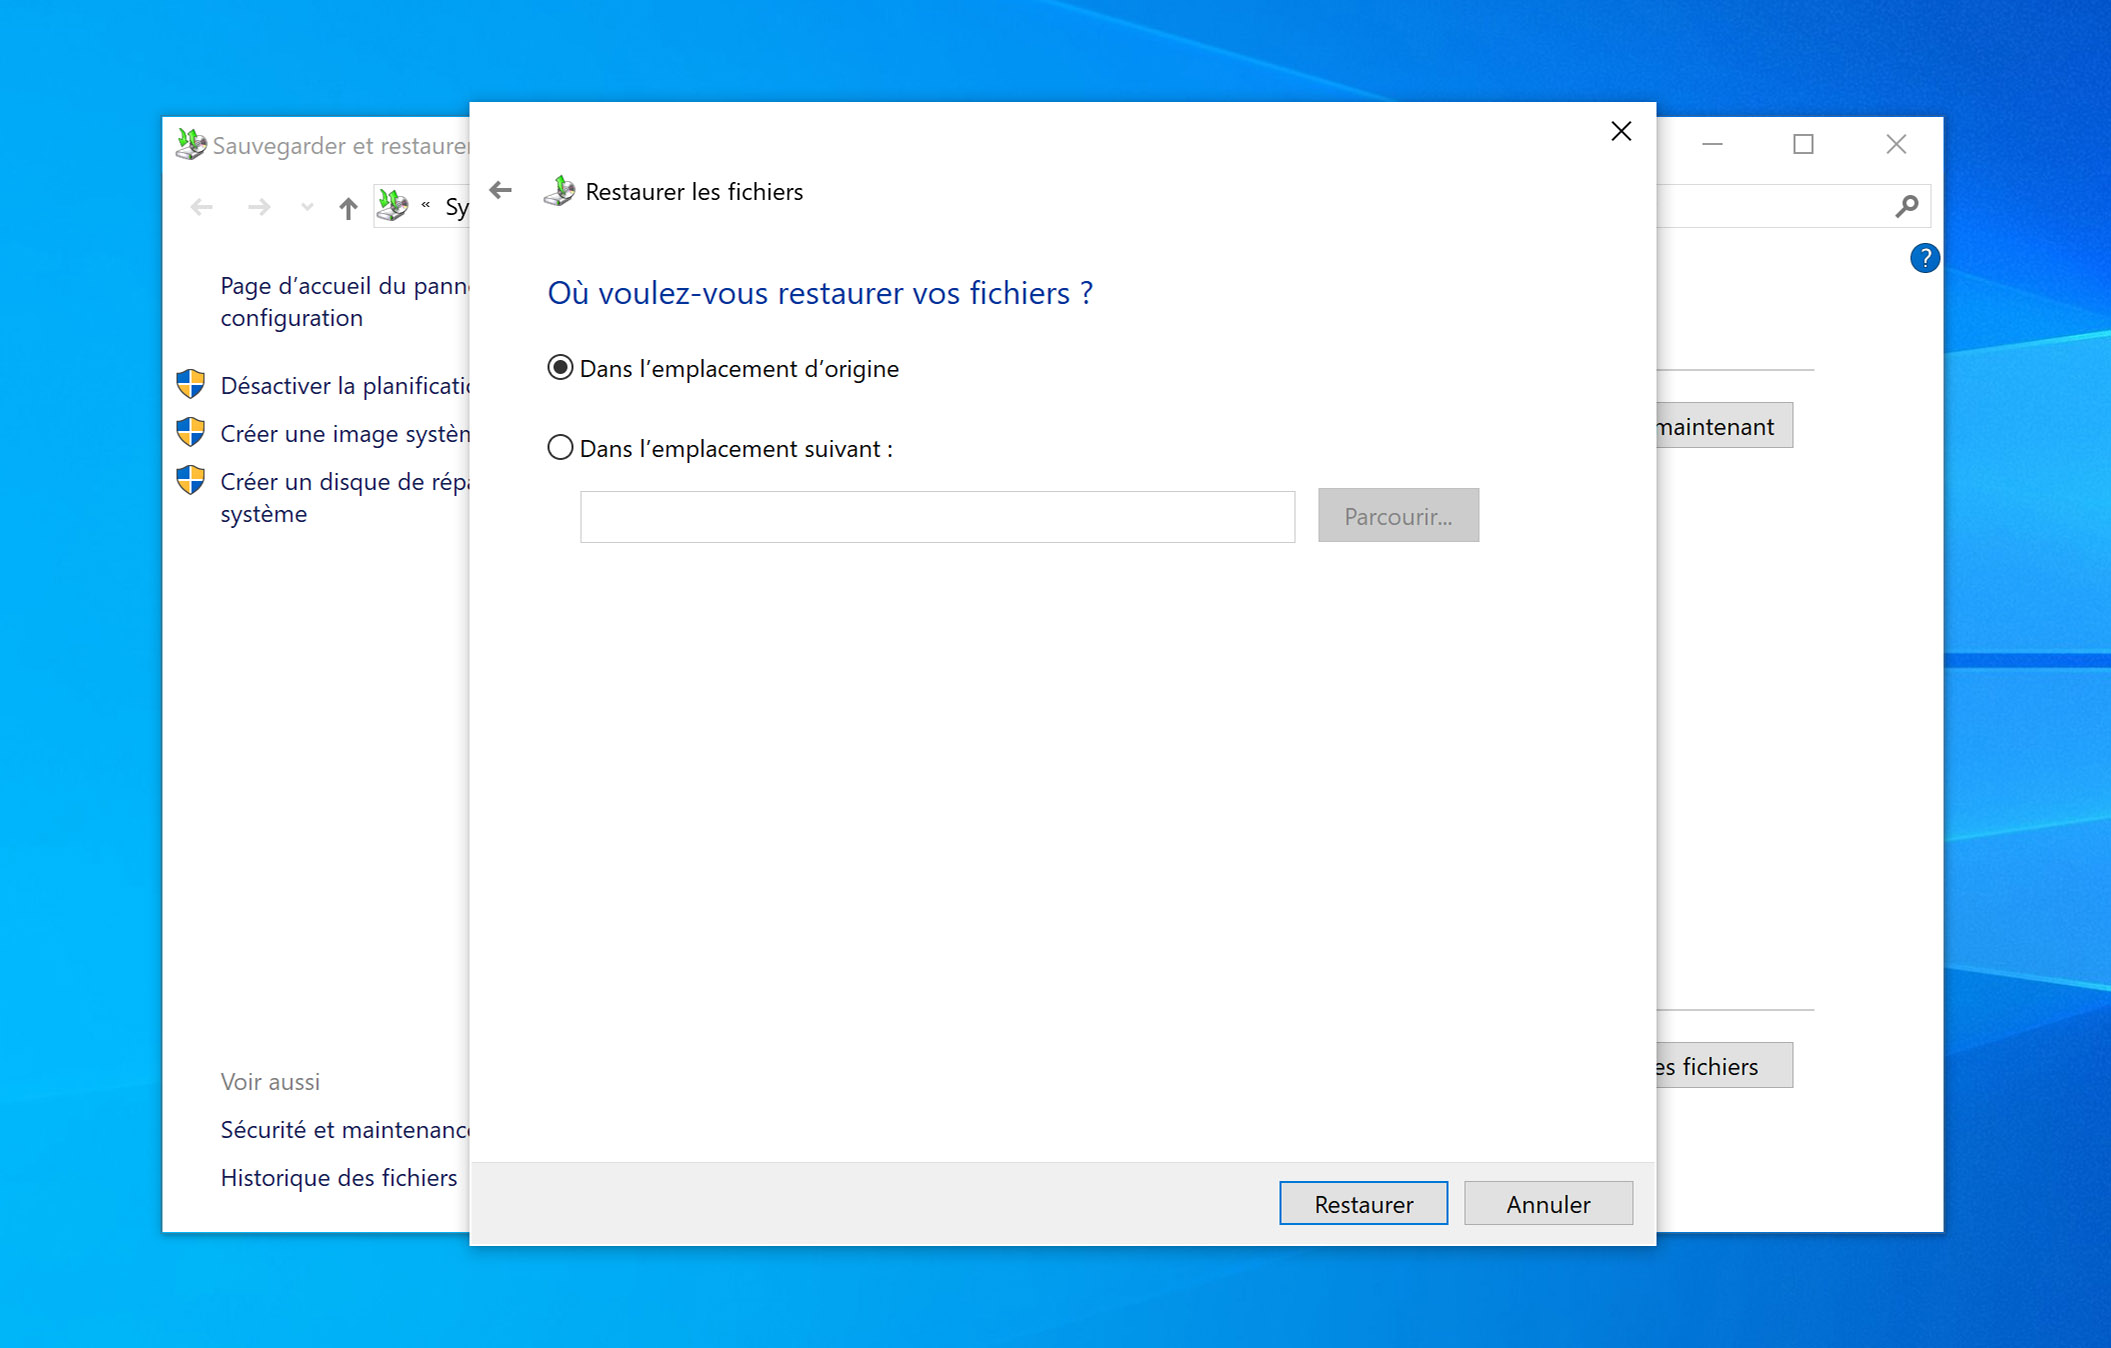Click the shield icon beside Créer une image système
The width and height of the screenshot is (2111, 1348).
(191, 432)
